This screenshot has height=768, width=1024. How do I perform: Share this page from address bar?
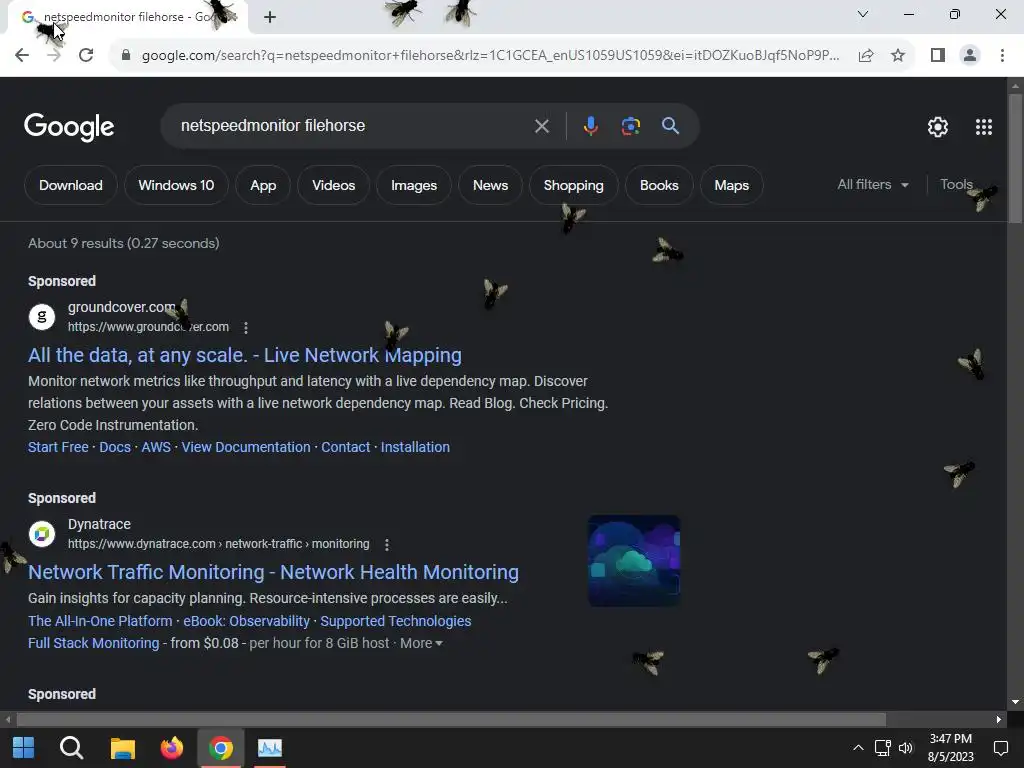click(866, 56)
